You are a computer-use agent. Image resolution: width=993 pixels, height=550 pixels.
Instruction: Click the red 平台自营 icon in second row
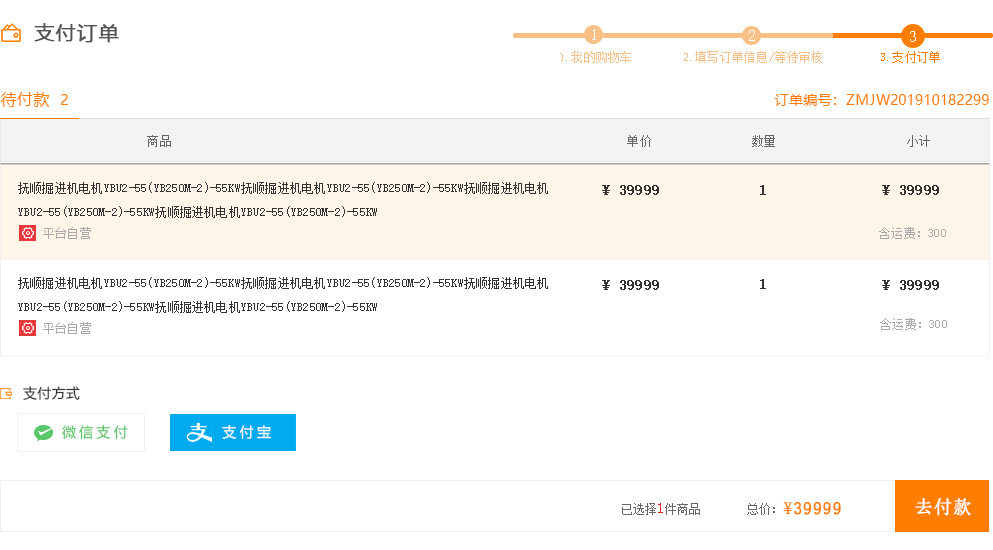click(27, 328)
